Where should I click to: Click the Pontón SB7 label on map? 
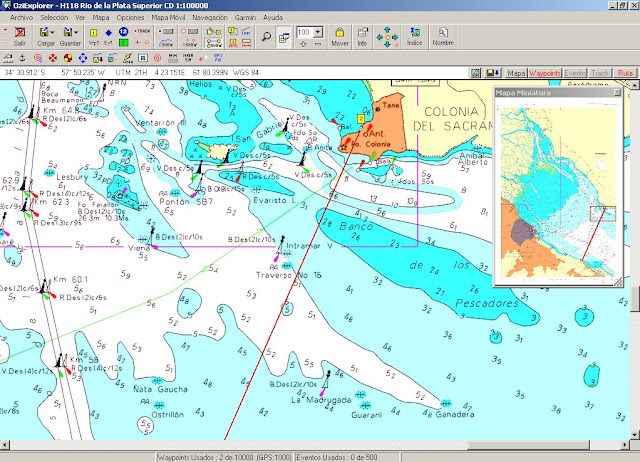pyautogui.click(x=186, y=202)
